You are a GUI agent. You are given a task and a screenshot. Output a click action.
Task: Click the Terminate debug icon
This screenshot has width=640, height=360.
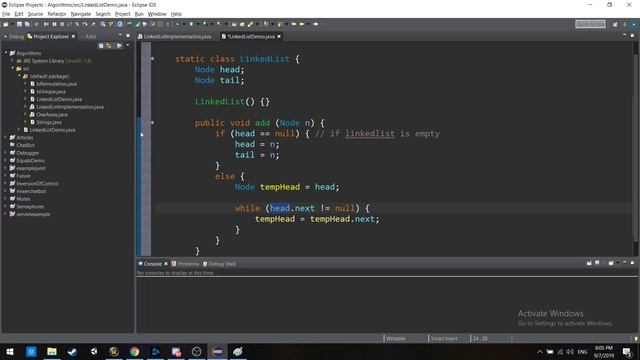tap(62, 24)
